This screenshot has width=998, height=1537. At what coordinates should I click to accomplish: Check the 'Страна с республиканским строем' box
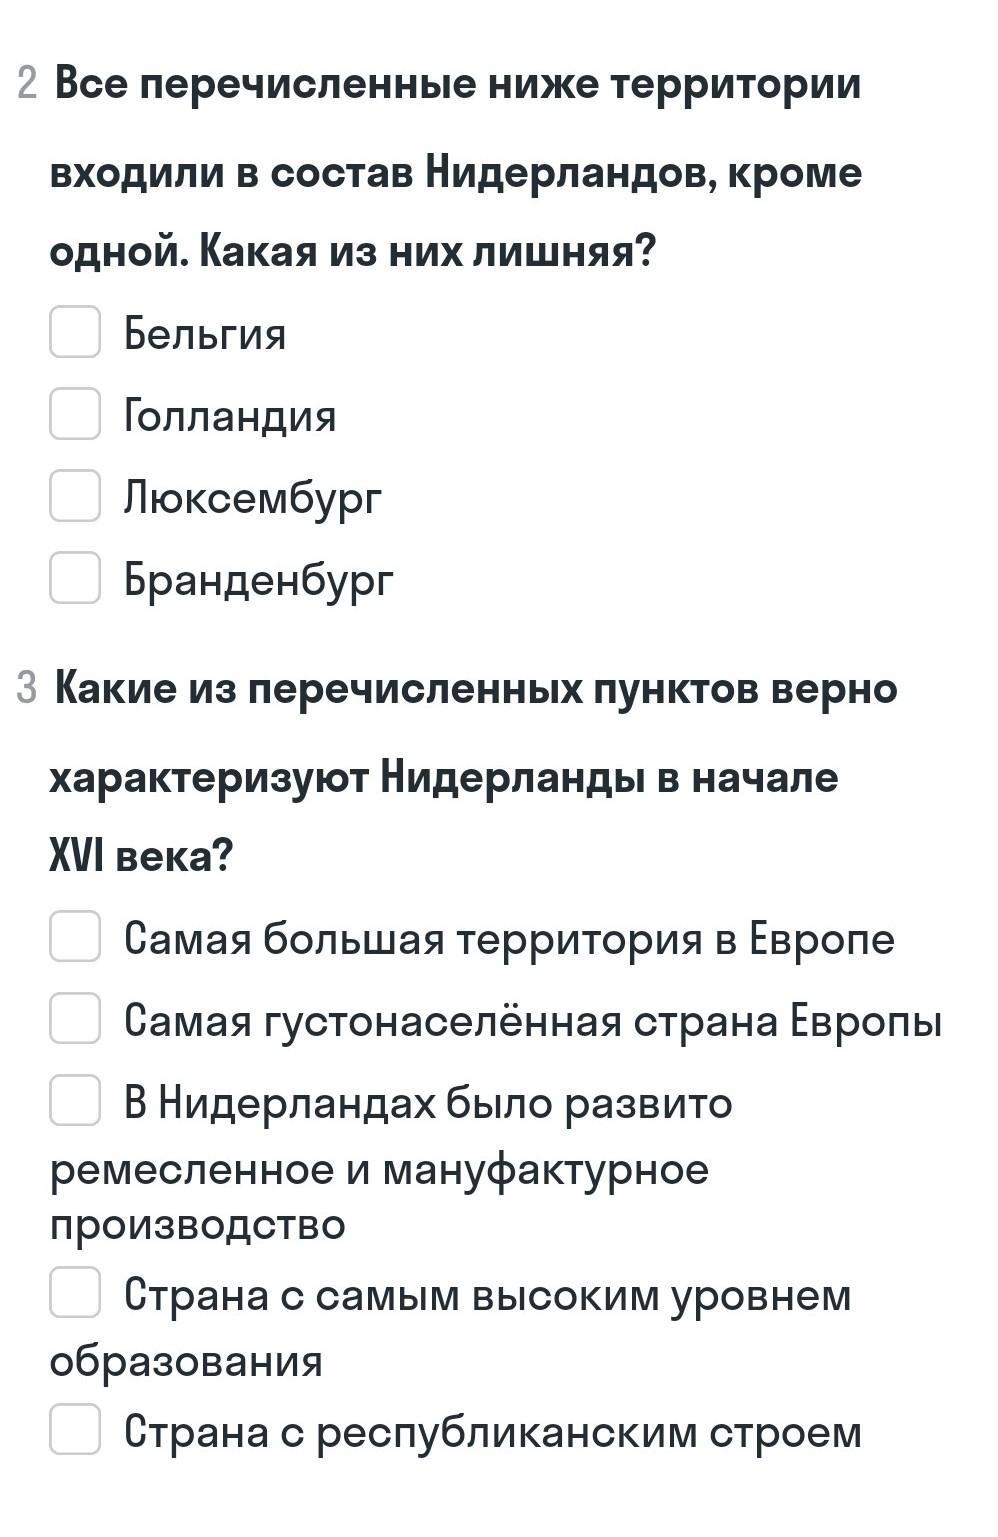pos(75,1429)
